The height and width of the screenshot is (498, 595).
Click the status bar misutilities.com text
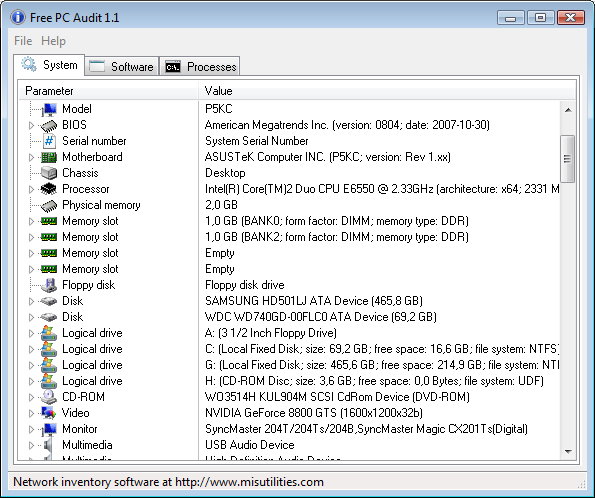coord(168,482)
